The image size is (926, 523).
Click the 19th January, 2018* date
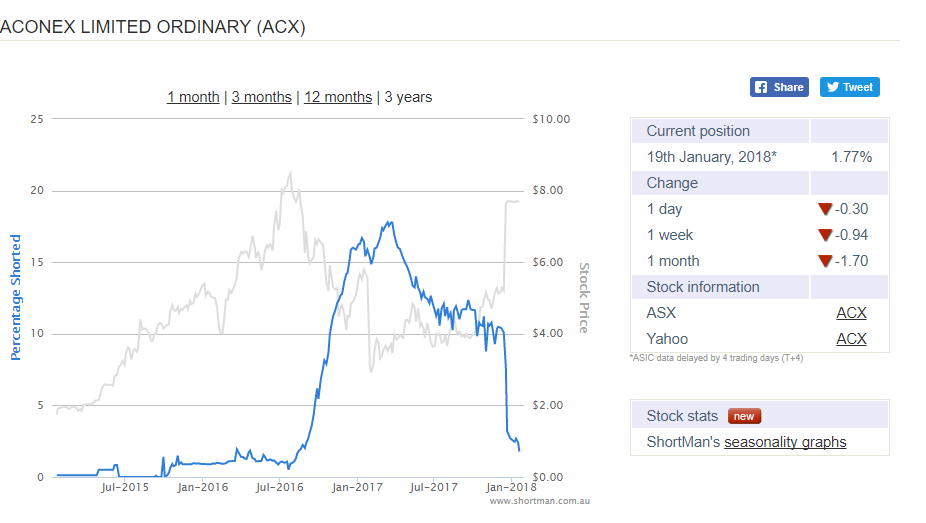712,157
